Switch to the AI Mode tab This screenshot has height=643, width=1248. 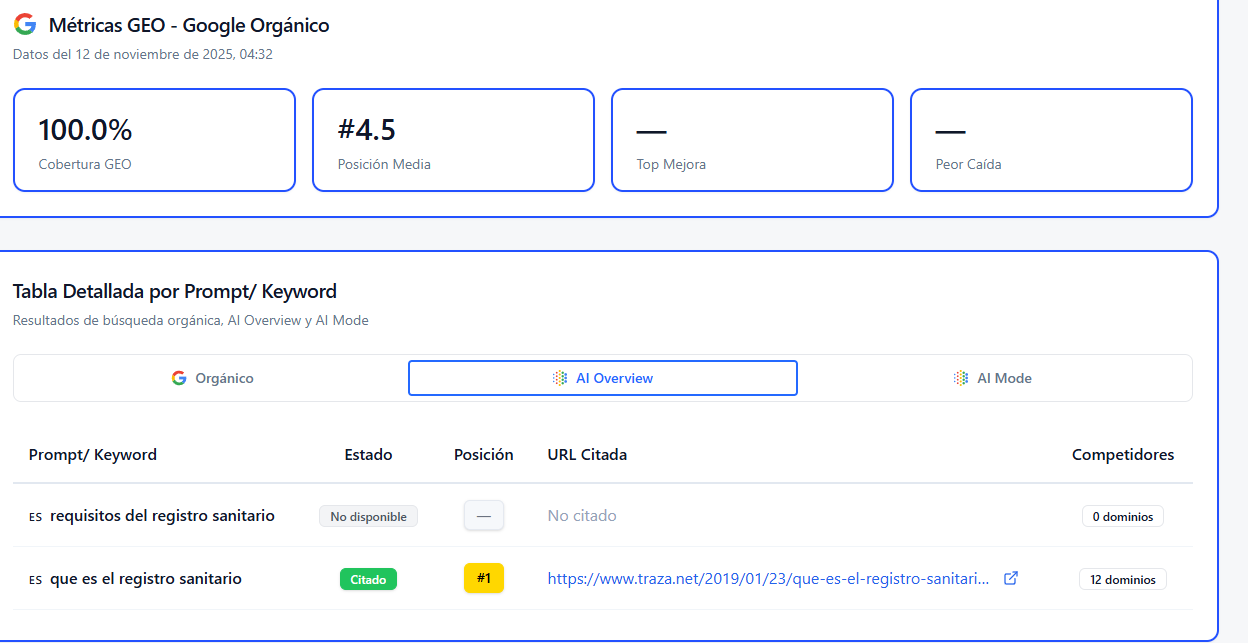994,378
